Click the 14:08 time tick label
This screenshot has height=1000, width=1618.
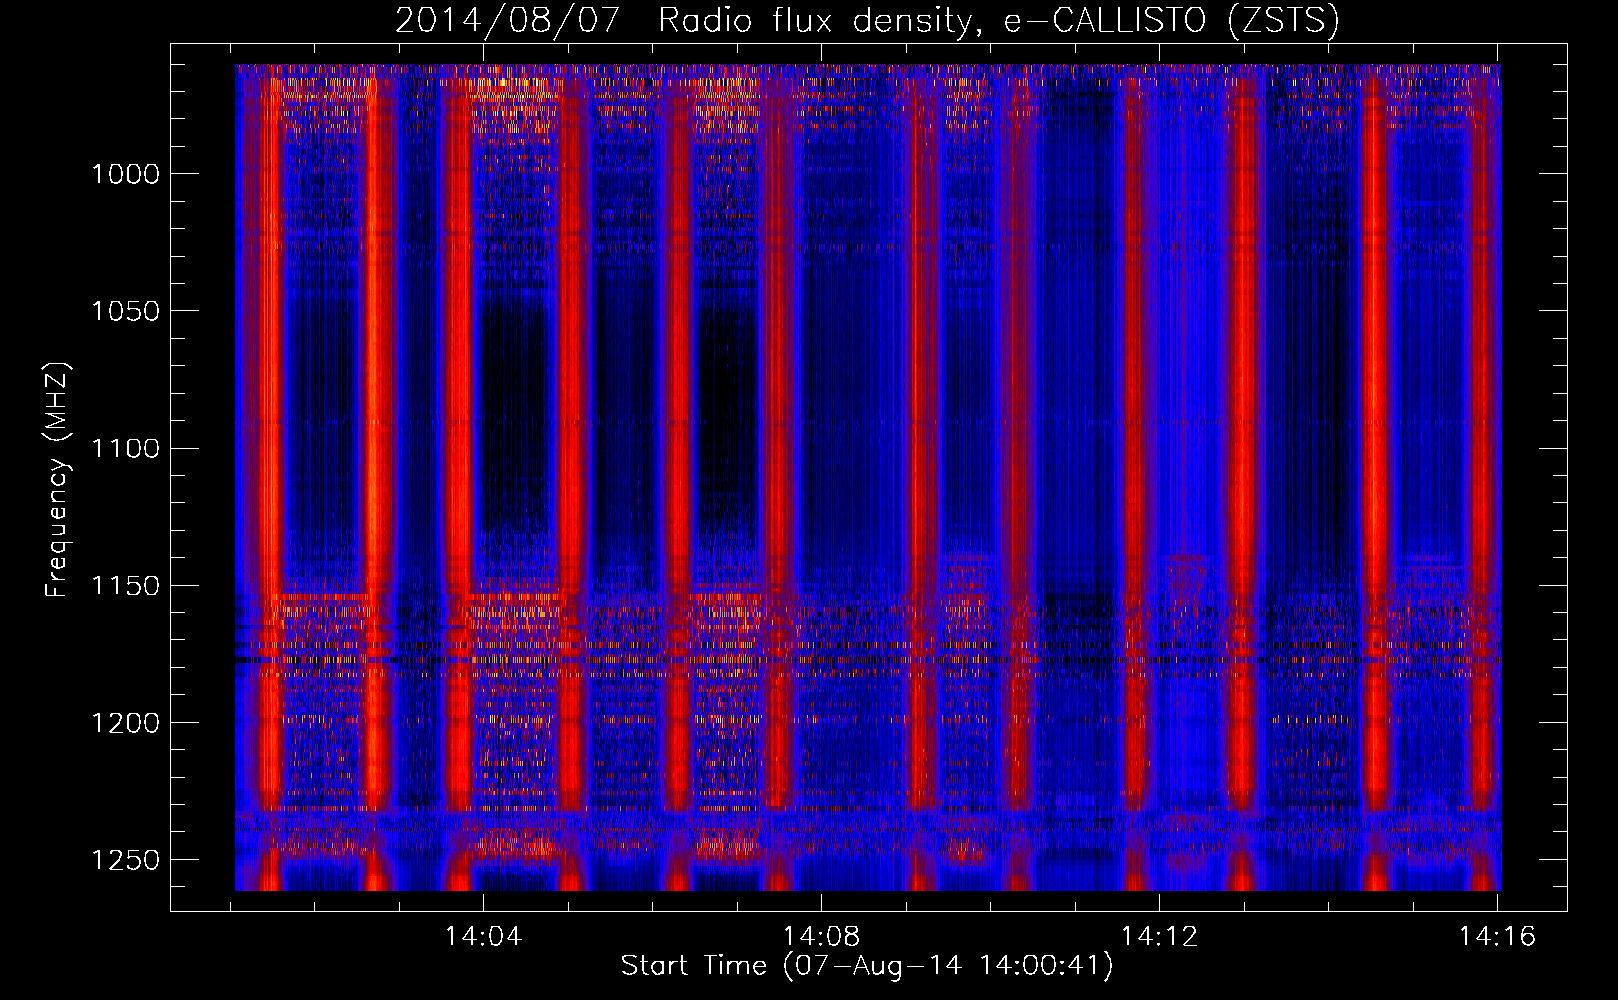[821, 937]
